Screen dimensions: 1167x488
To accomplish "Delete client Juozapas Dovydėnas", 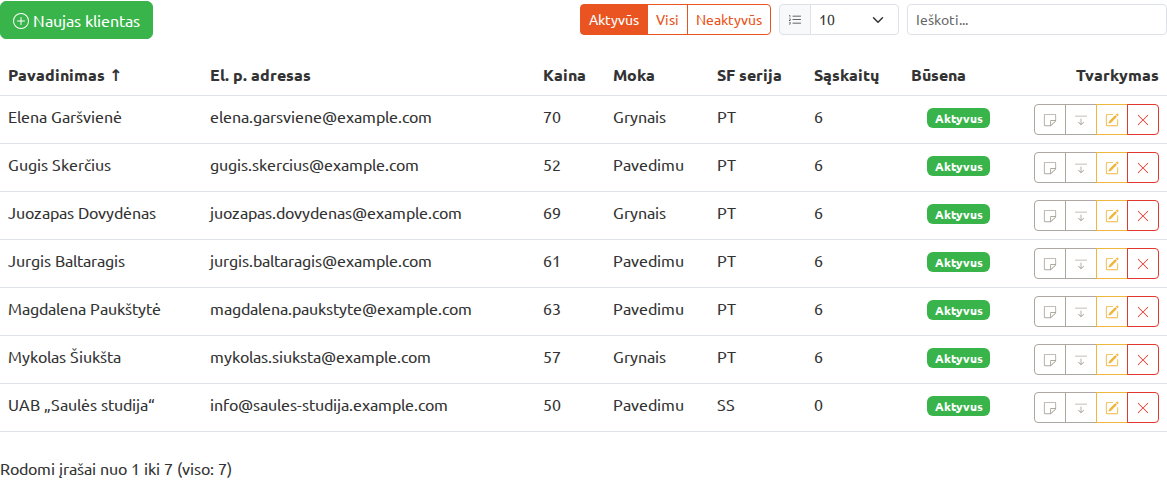I will (x=1143, y=216).
